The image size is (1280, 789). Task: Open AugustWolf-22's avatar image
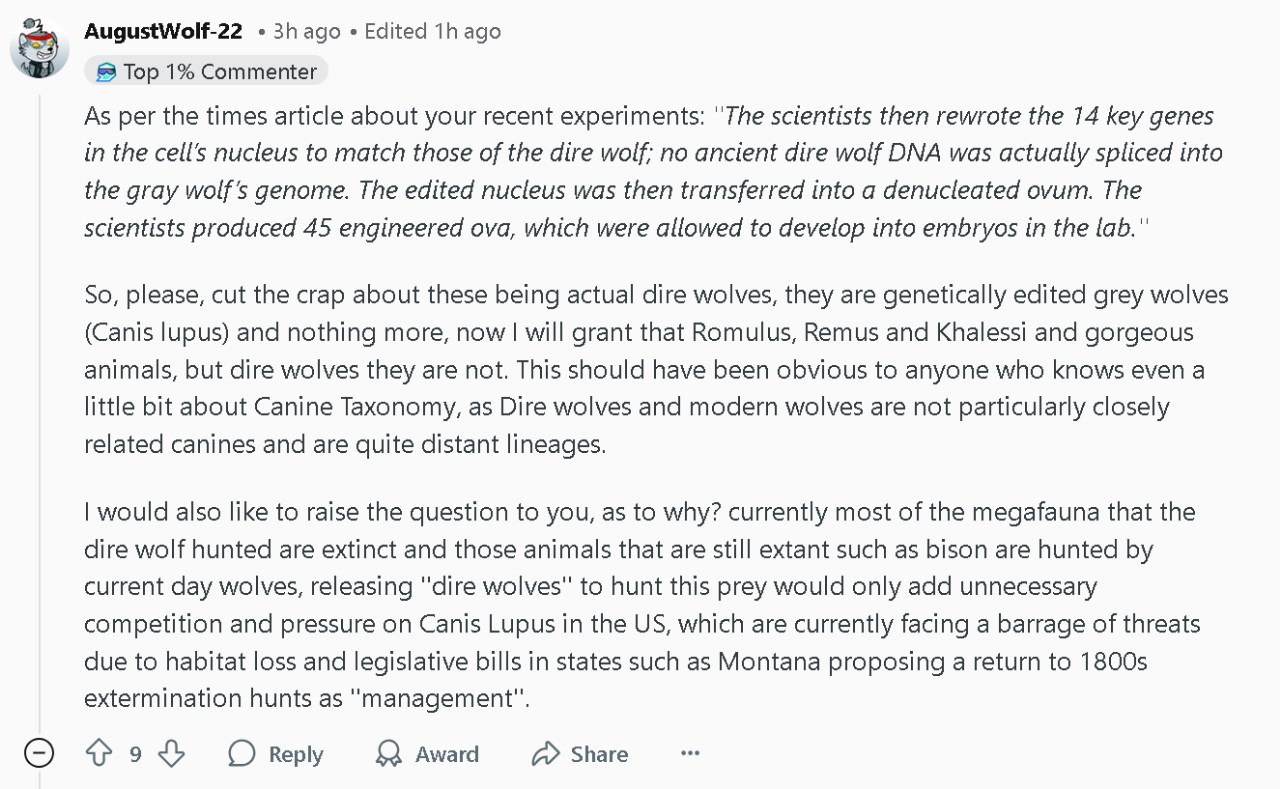point(39,47)
